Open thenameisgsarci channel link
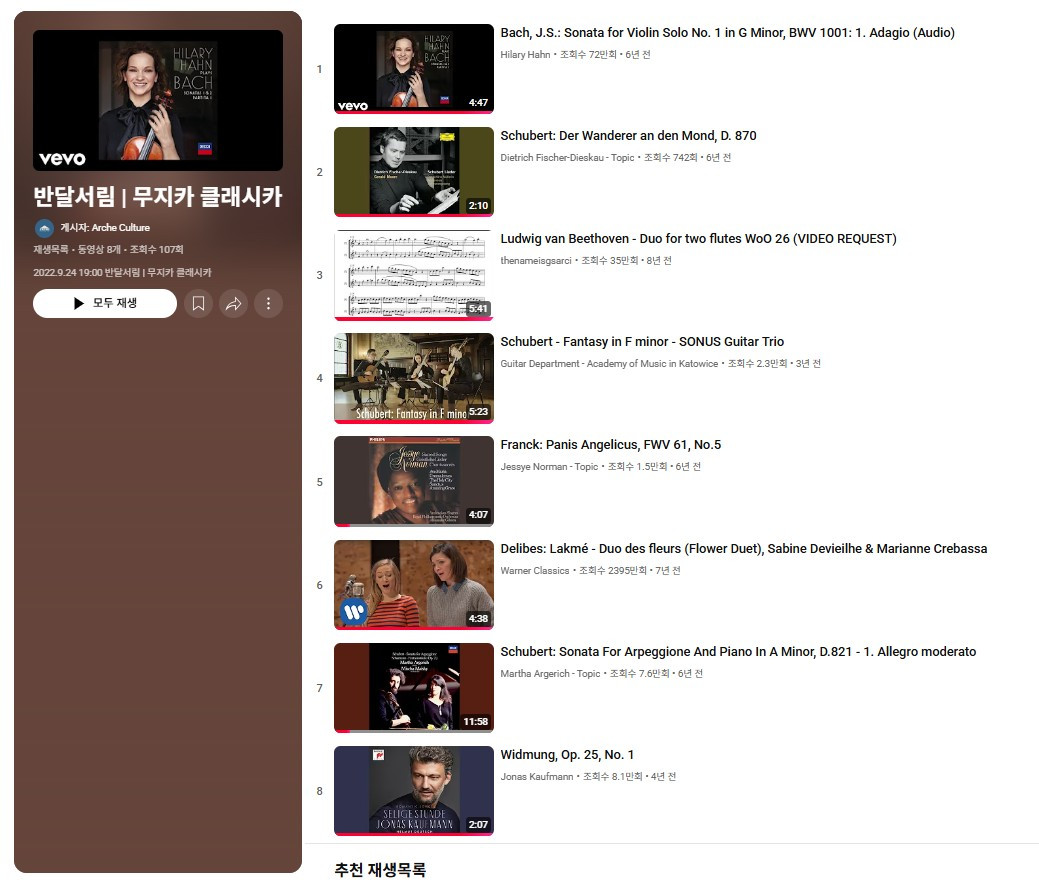1039x884 pixels. tap(535, 260)
